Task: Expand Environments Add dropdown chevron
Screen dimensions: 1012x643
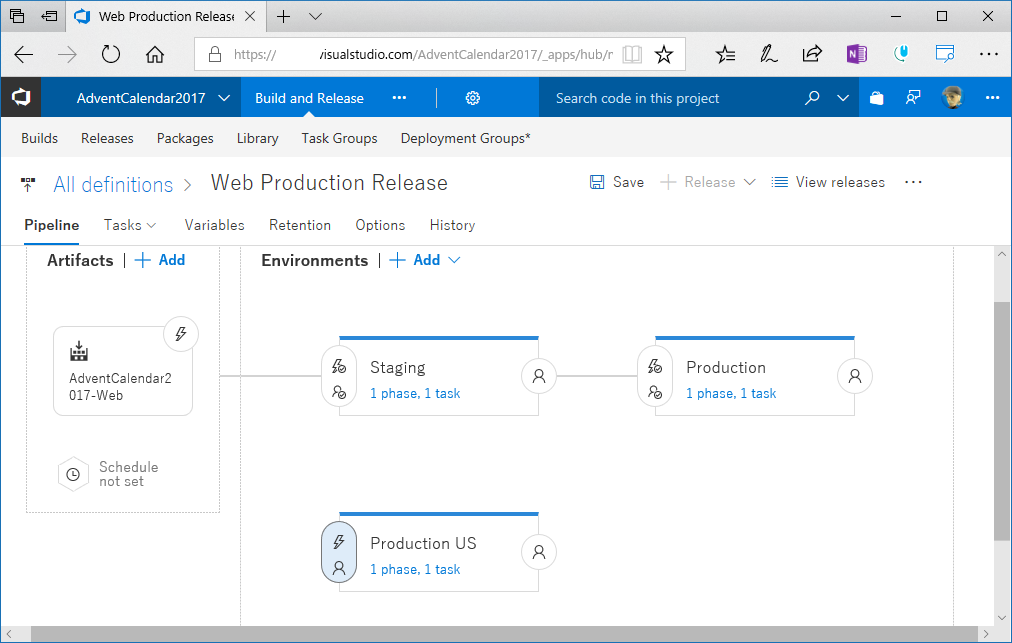Action: click(x=454, y=260)
